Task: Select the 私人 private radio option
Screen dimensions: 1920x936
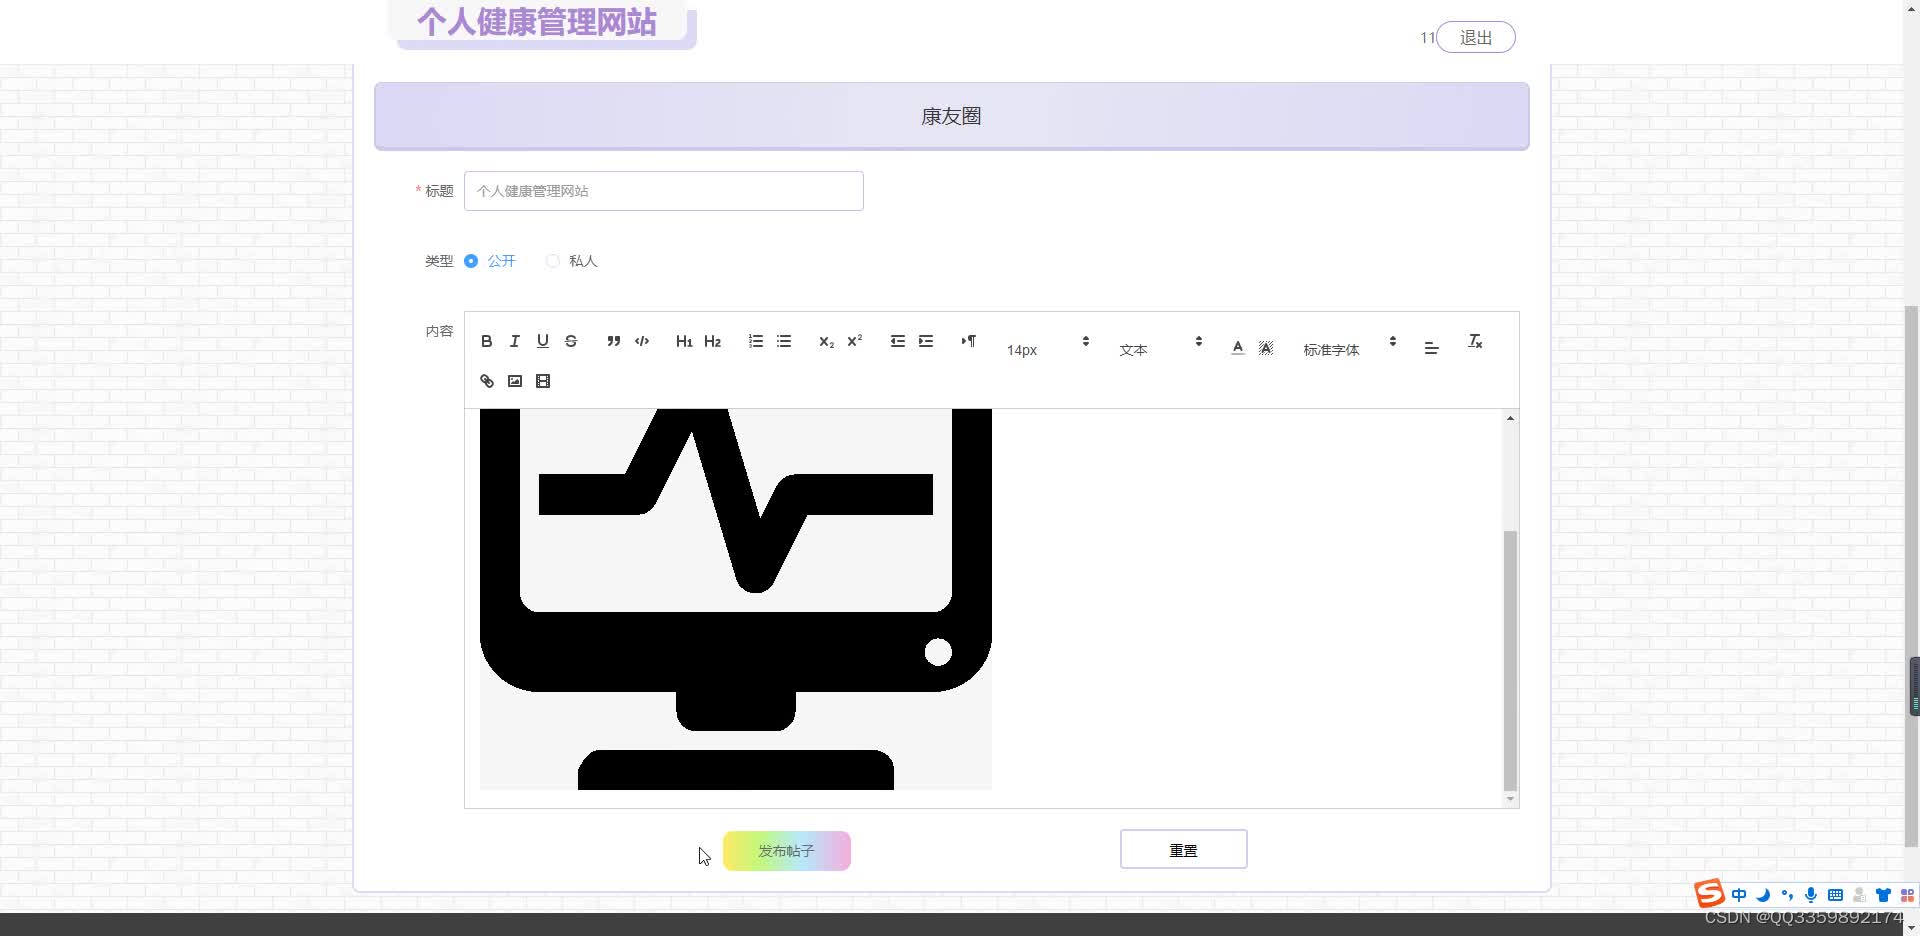Action: pos(572,261)
